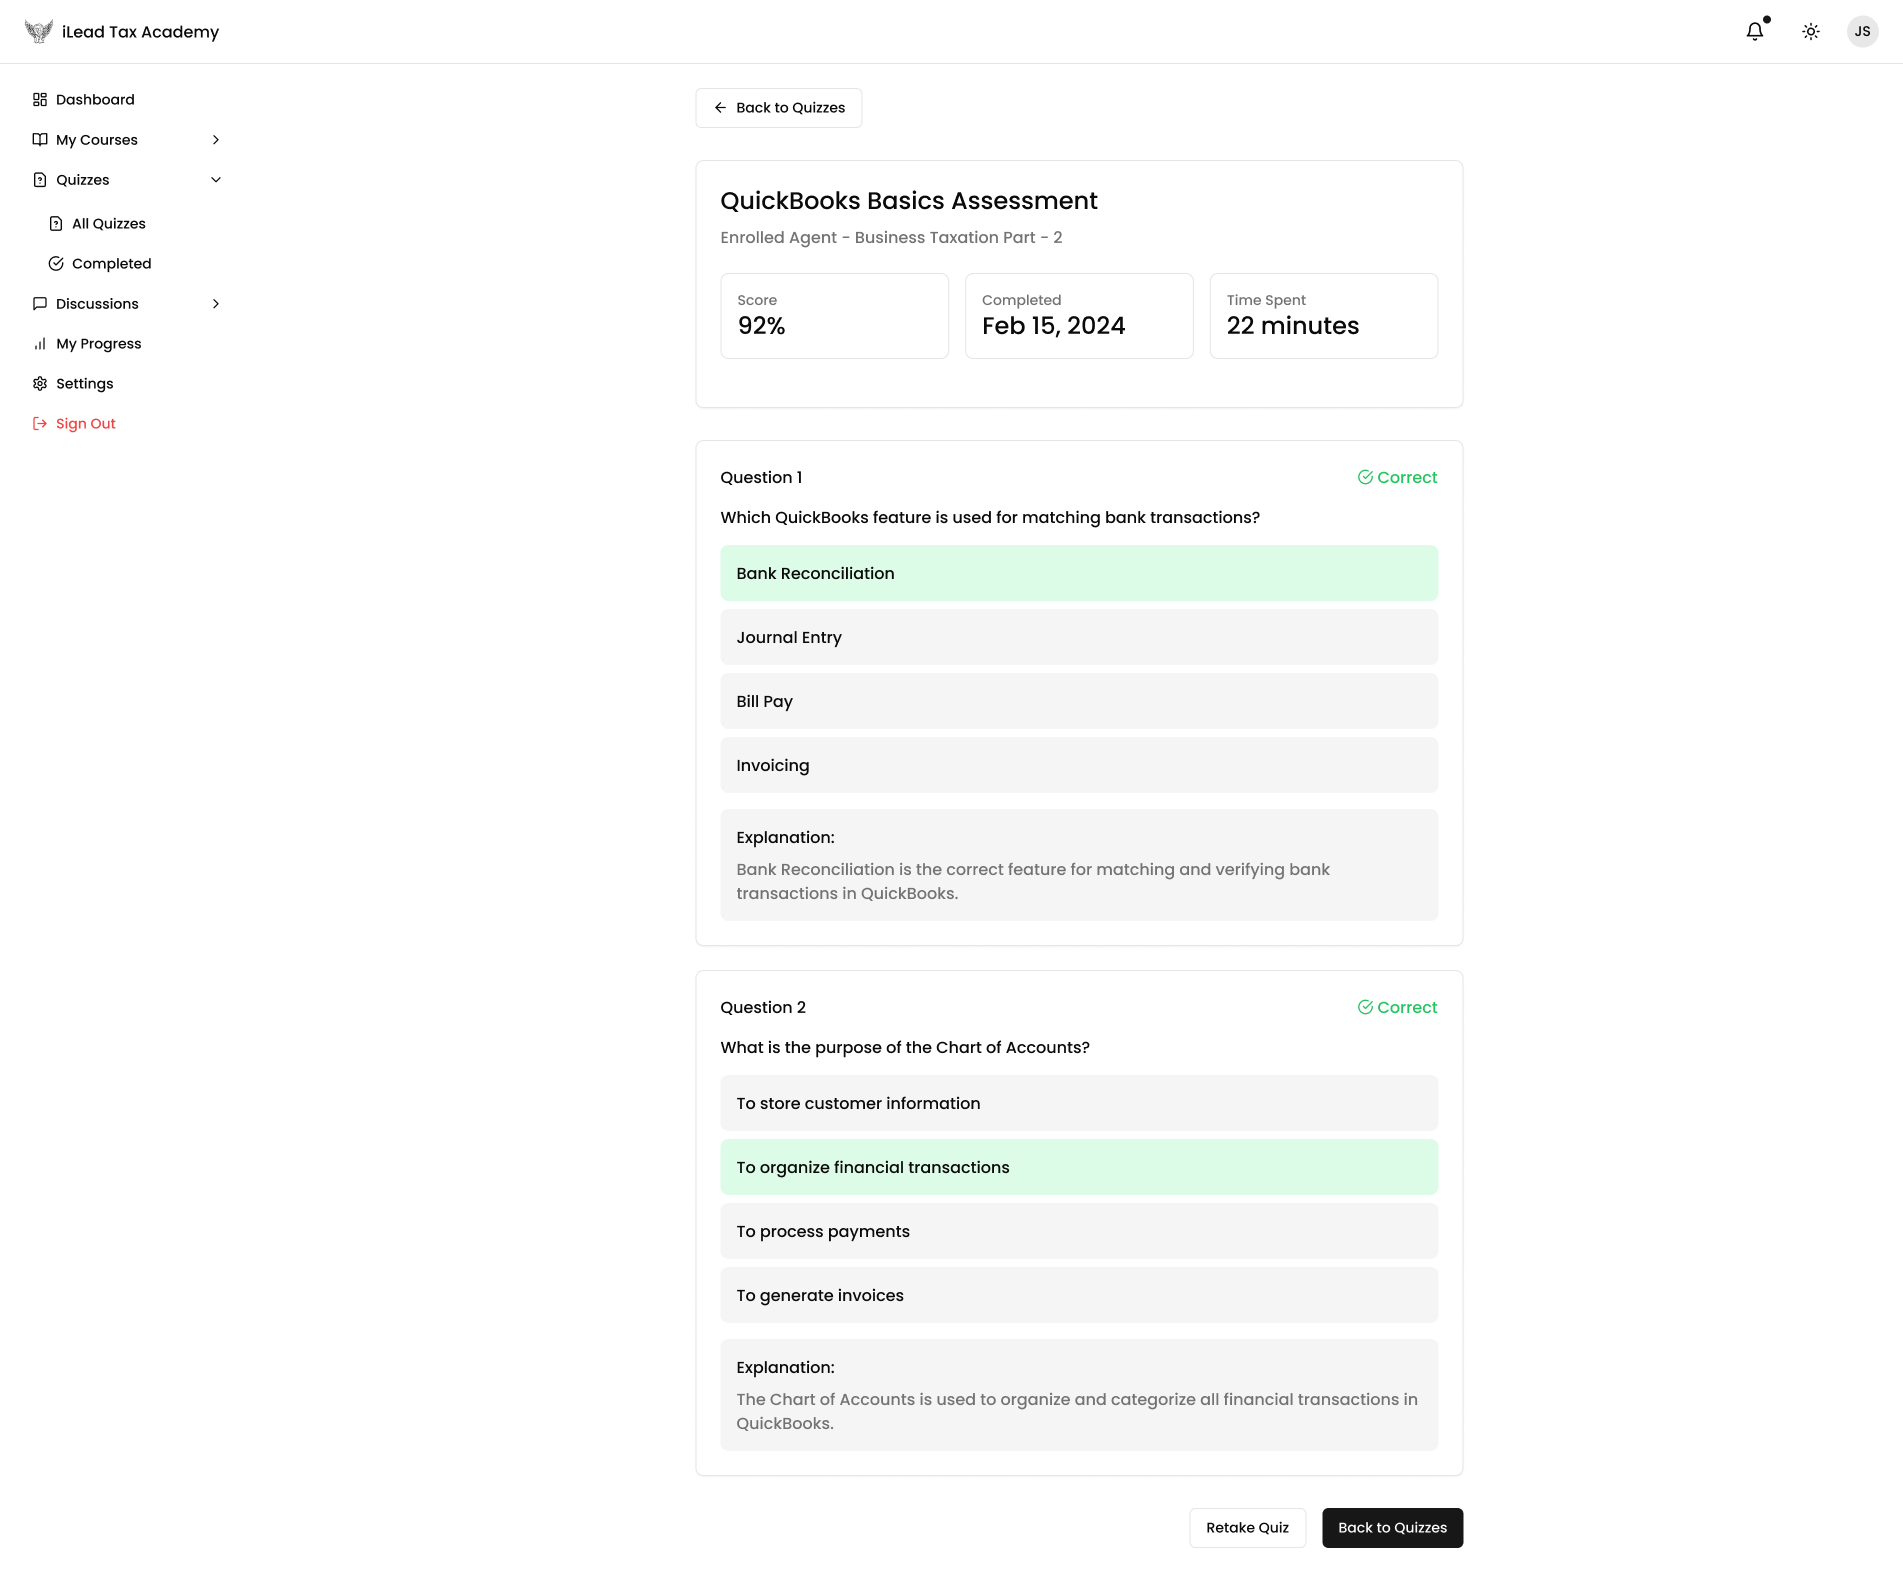Select the To organize financial transactions answer
Image resolution: width=1903 pixels, height=1572 pixels.
(1079, 1167)
